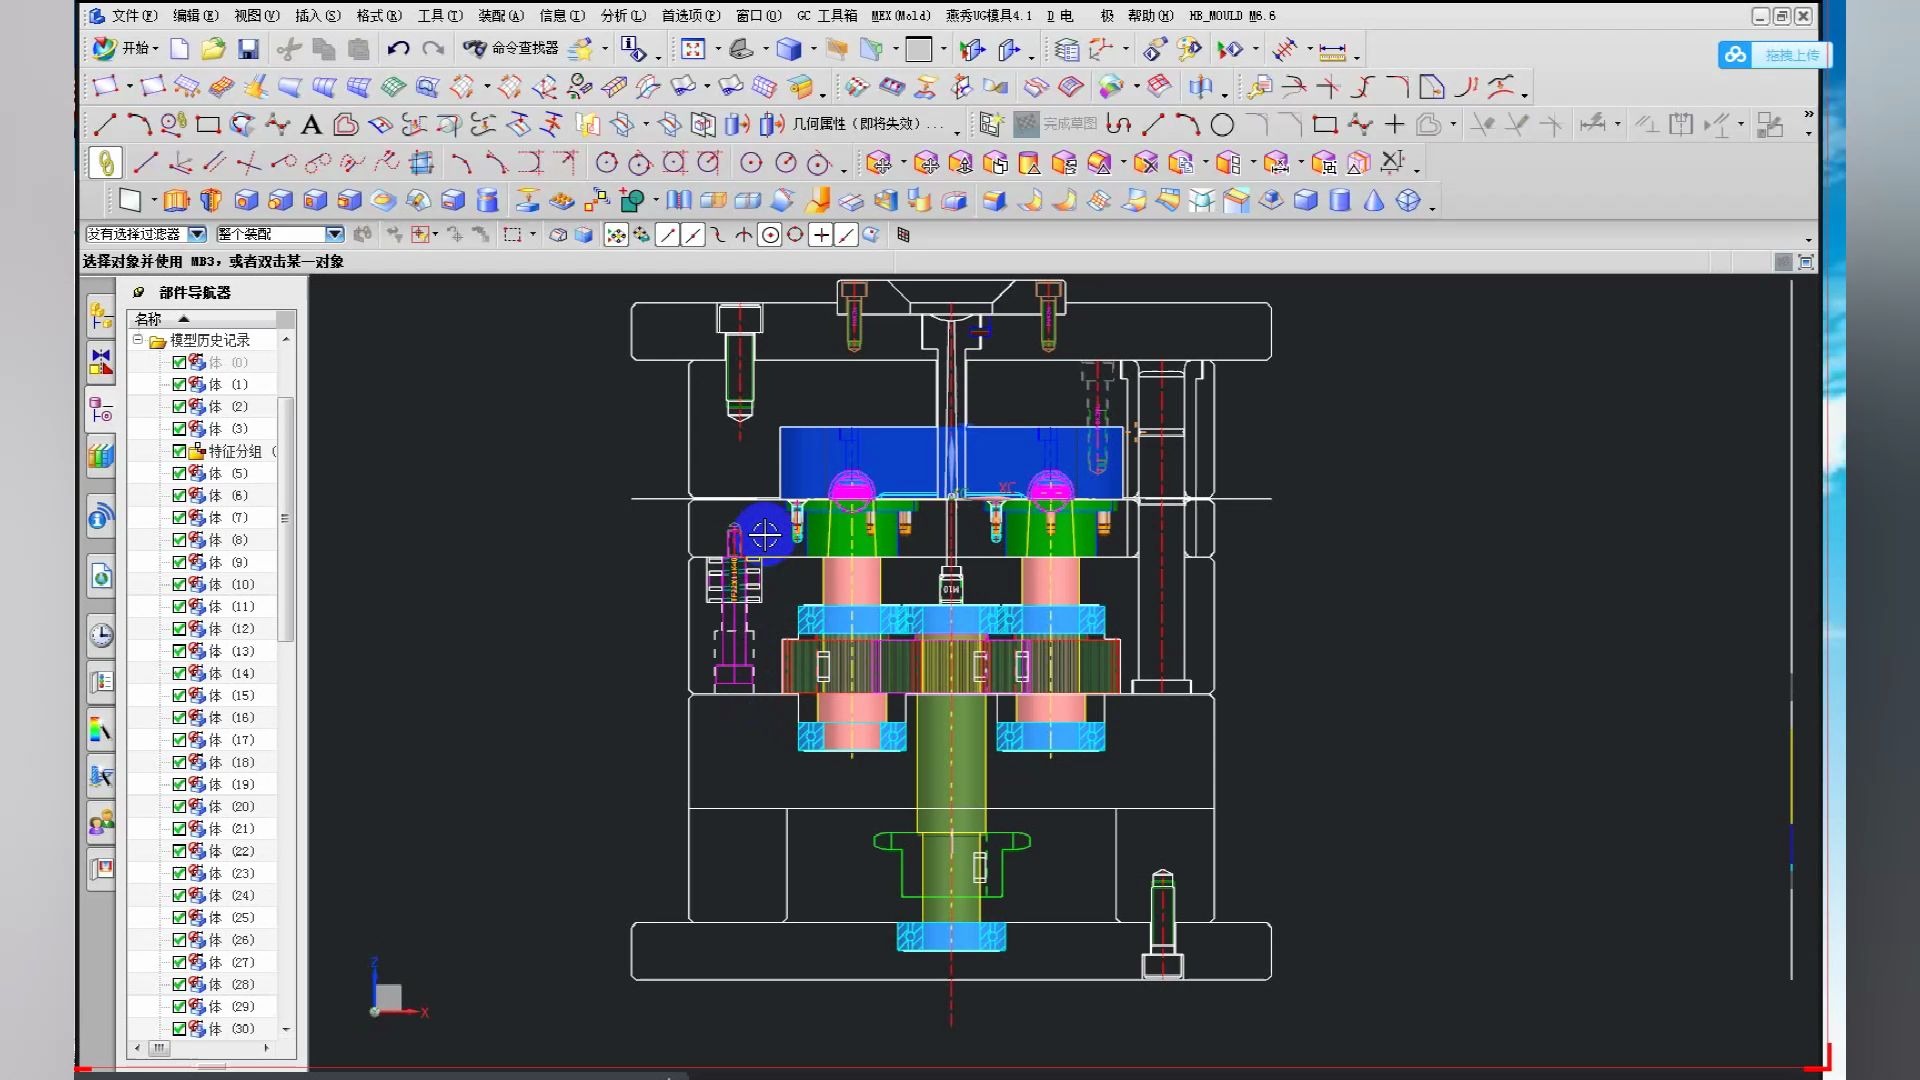Click the 拖拽上传 cloud upload button
The height and width of the screenshot is (1080, 1920).
click(1775, 55)
